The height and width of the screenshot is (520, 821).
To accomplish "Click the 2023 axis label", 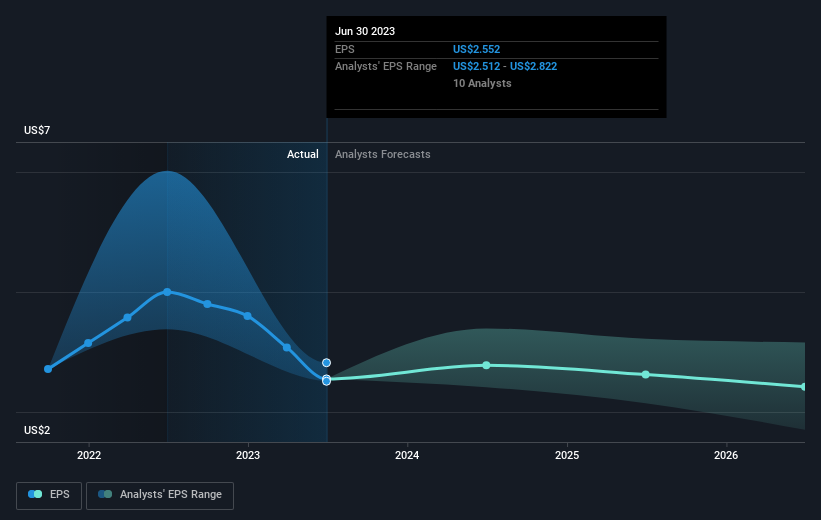I will pyautogui.click(x=248, y=455).
